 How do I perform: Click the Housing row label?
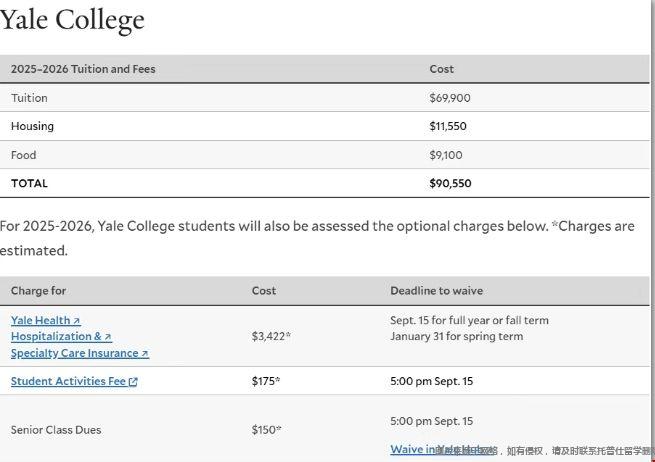point(32,126)
